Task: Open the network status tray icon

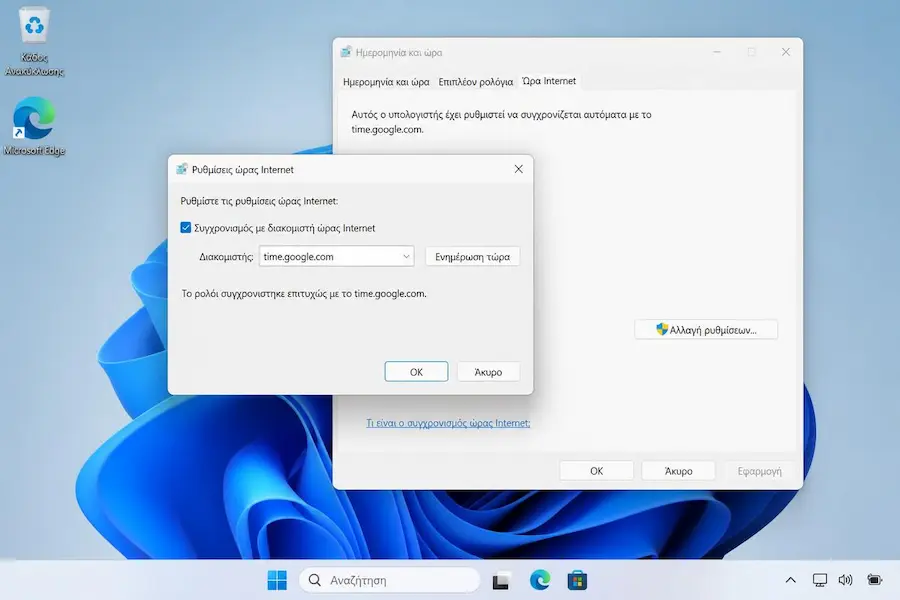Action: click(820, 580)
